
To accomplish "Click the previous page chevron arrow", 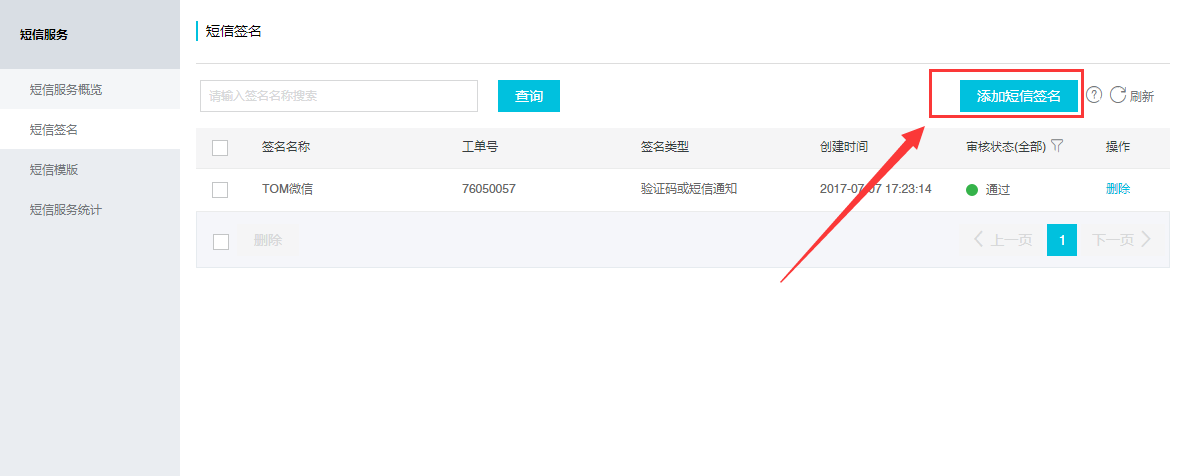I will [979, 240].
